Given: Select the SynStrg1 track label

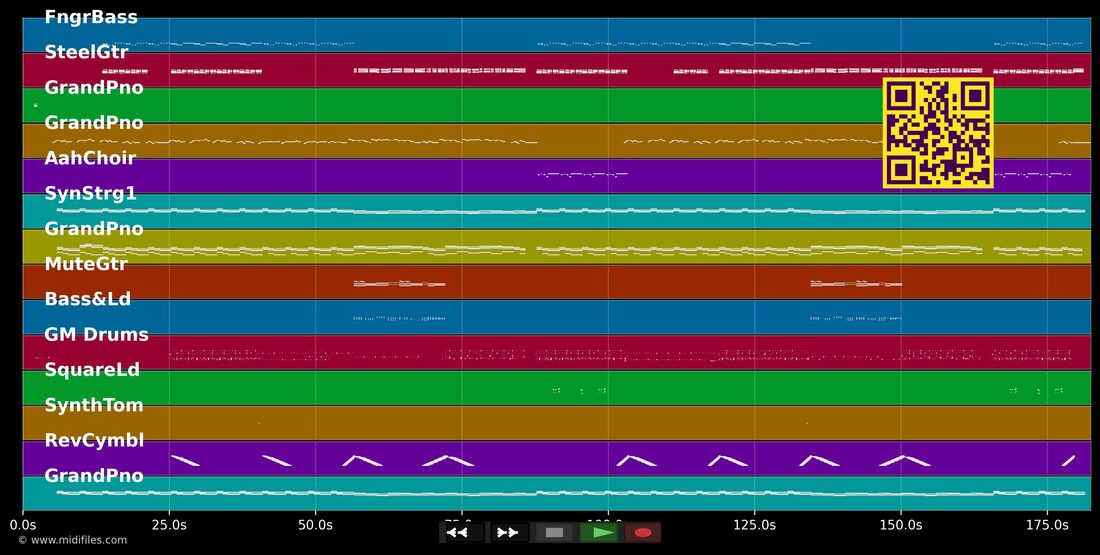Looking at the screenshot, I should pyautogui.click(x=90, y=194).
